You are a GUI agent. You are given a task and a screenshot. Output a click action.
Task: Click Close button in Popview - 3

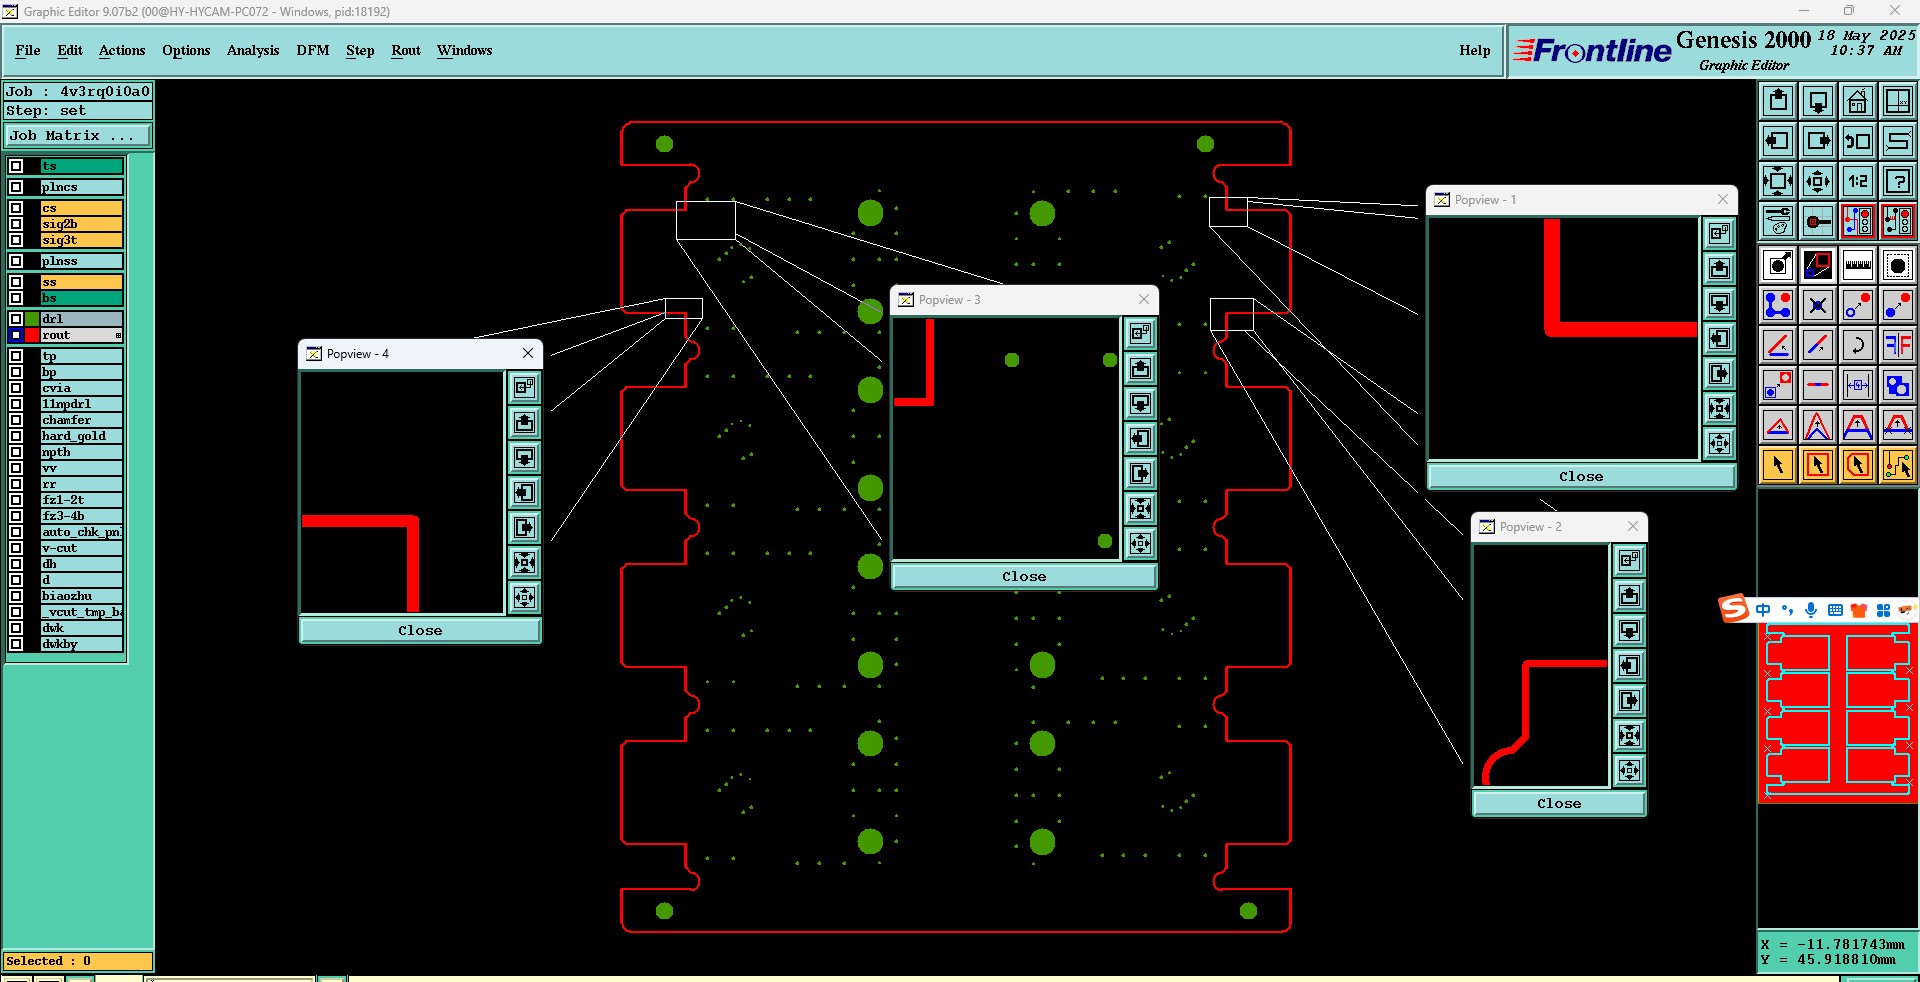click(x=1024, y=577)
